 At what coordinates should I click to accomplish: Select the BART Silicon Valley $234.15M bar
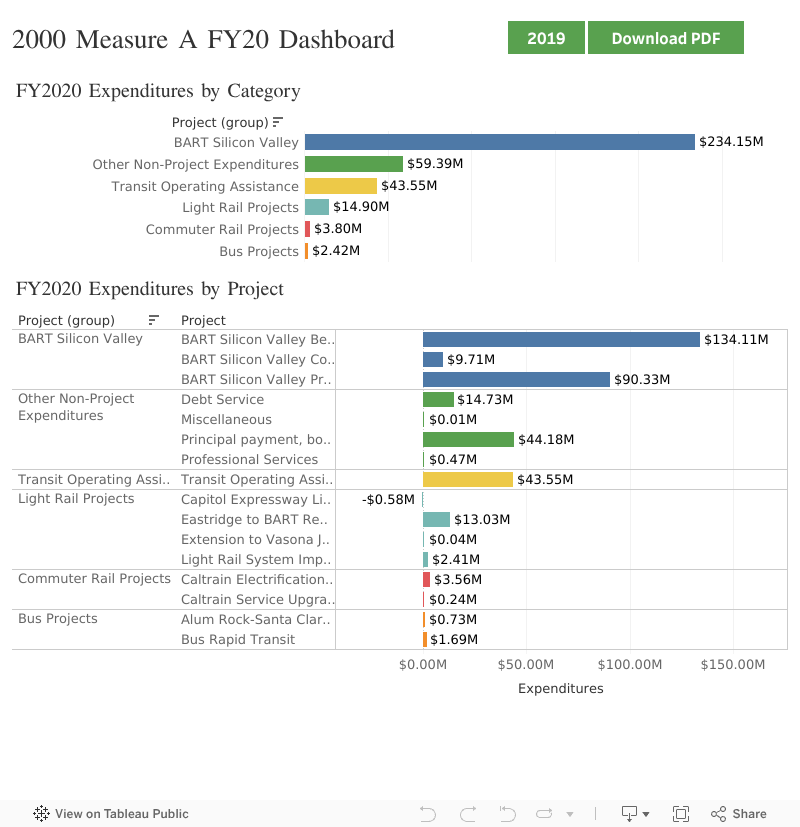point(499,142)
